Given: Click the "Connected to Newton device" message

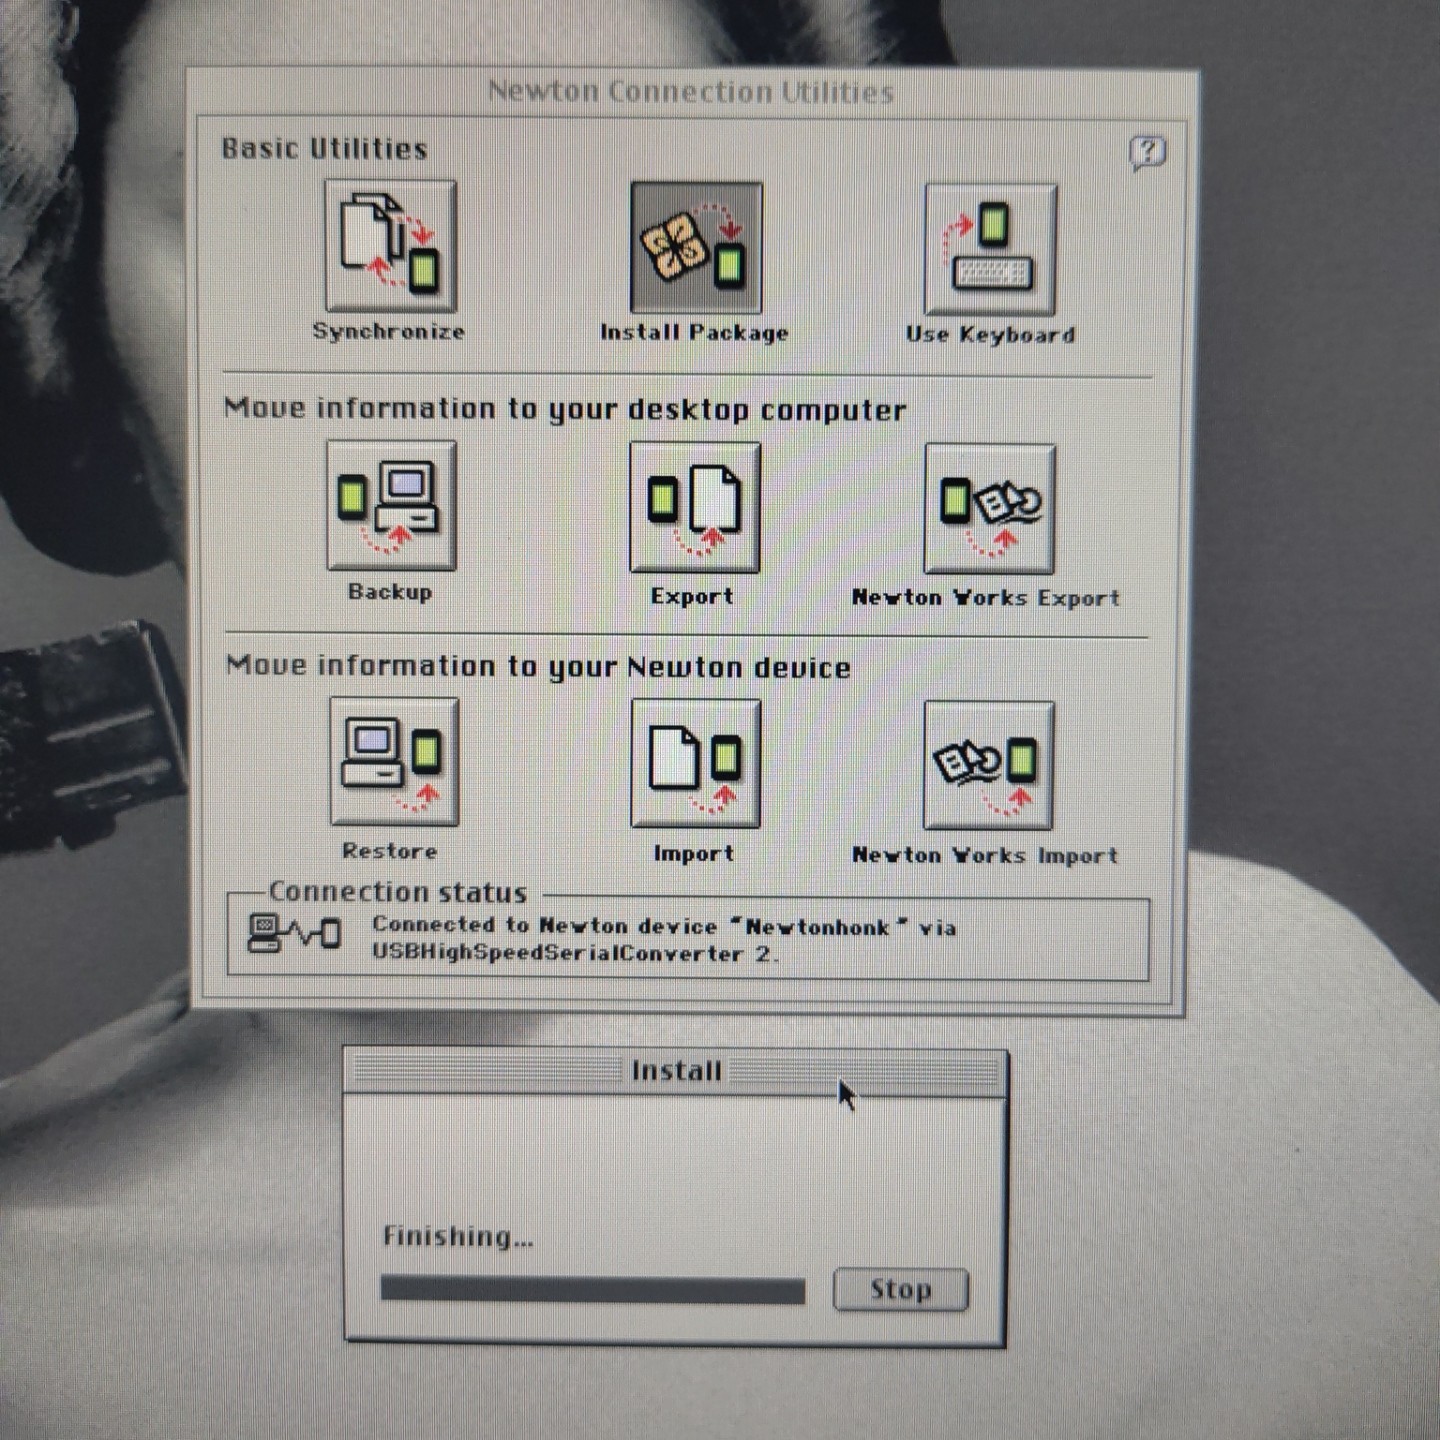Looking at the screenshot, I should click(664, 940).
